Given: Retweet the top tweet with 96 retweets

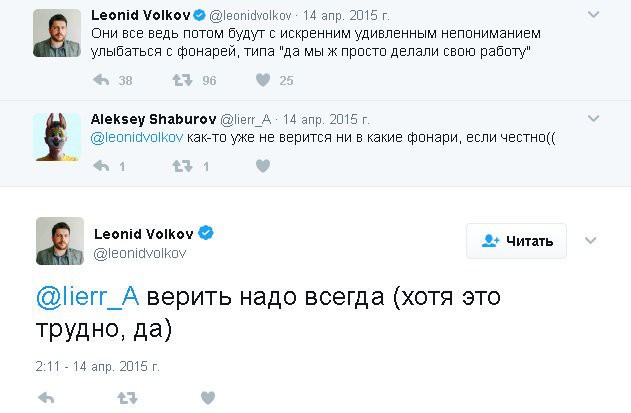Looking at the screenshot, I should pyautogui.click(x=182, y=80).
